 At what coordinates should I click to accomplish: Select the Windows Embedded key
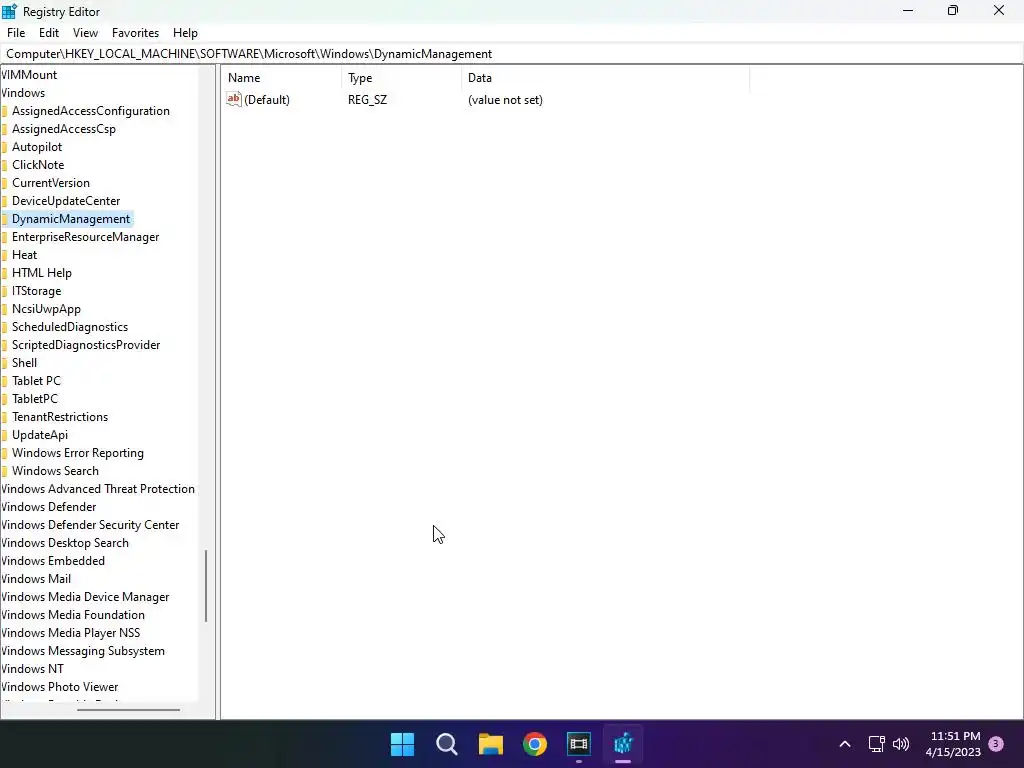pos(53,560)
